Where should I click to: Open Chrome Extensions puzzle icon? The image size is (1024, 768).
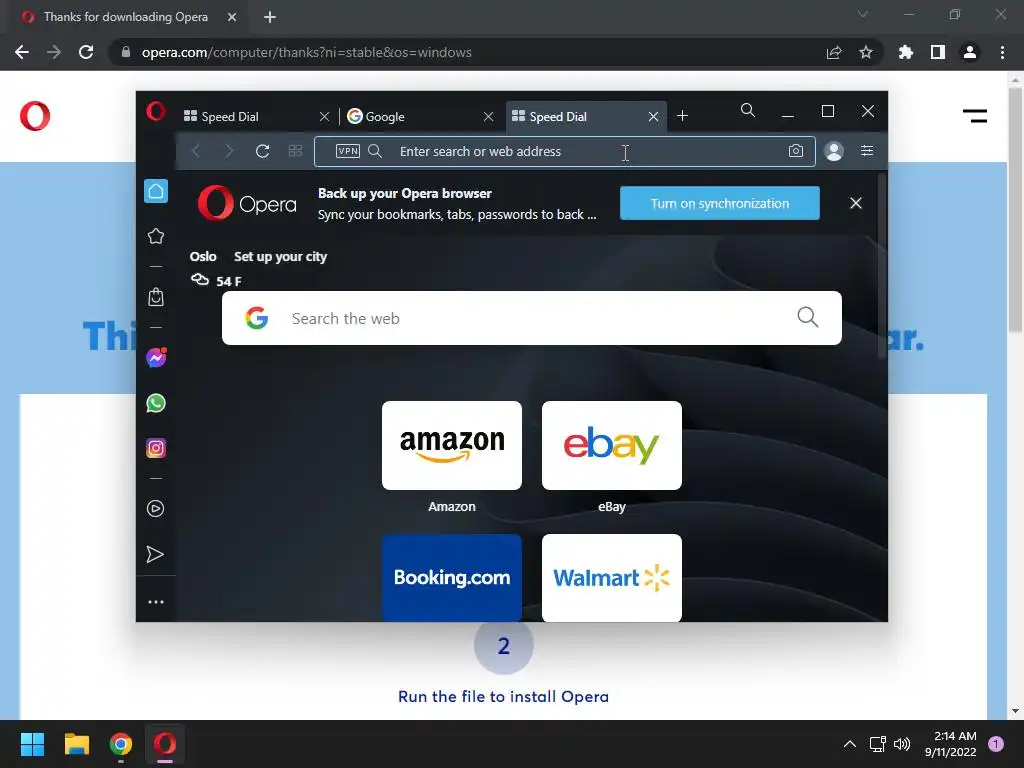[x=905, y=52]
